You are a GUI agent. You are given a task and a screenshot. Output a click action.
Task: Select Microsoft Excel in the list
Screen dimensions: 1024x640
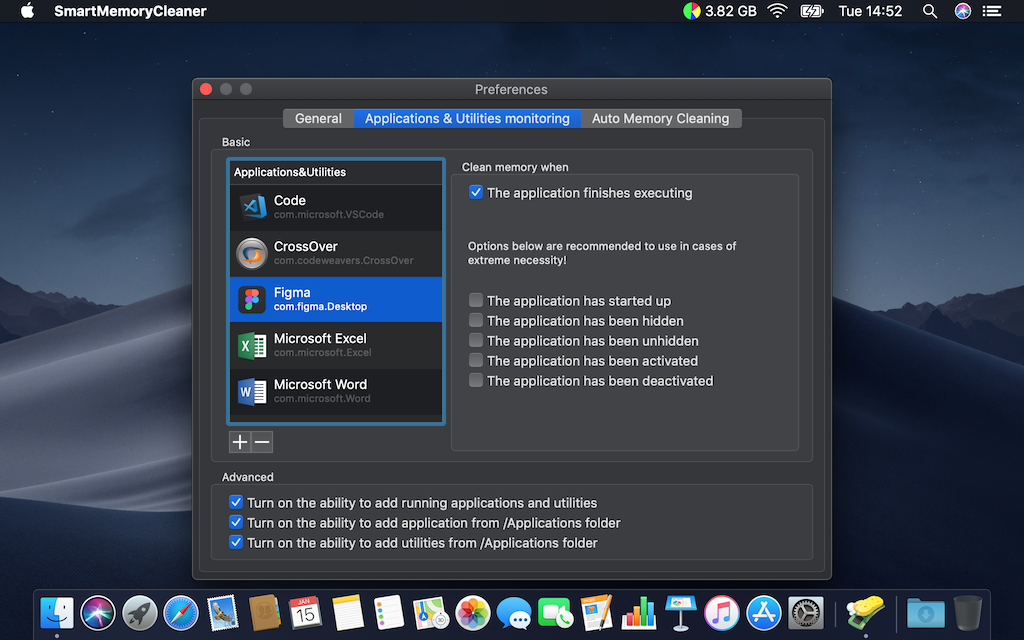336,345
